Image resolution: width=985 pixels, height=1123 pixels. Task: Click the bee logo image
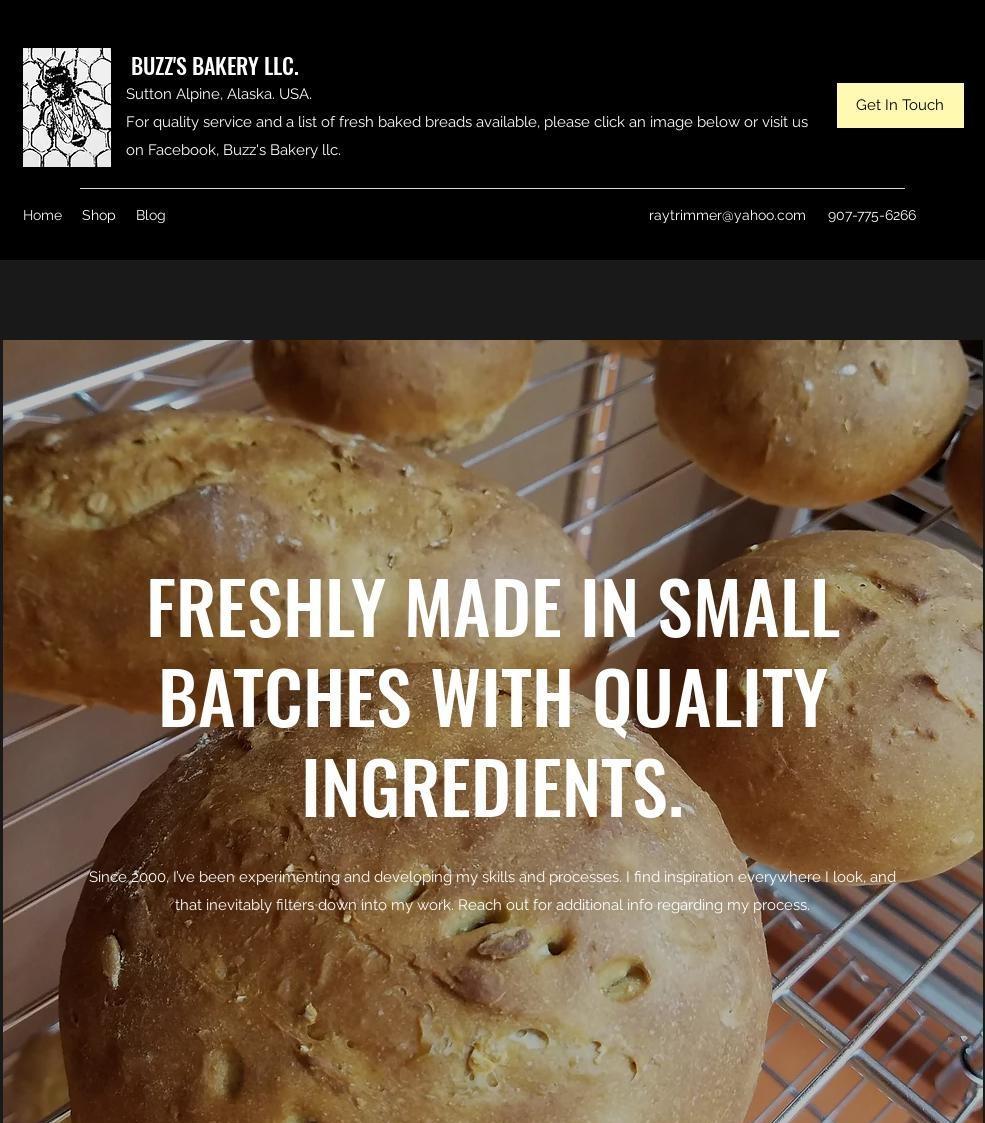[x=67, y=107]
